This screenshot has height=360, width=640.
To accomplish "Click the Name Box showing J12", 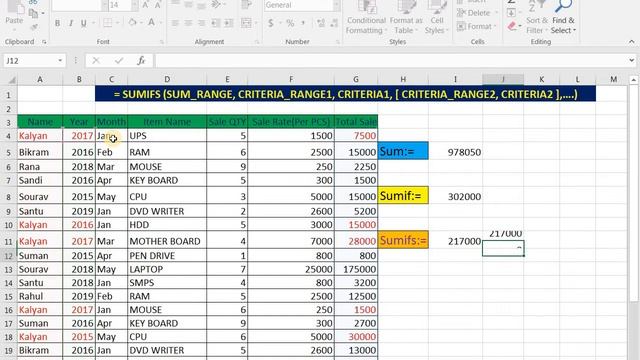I will click(29, 61).
